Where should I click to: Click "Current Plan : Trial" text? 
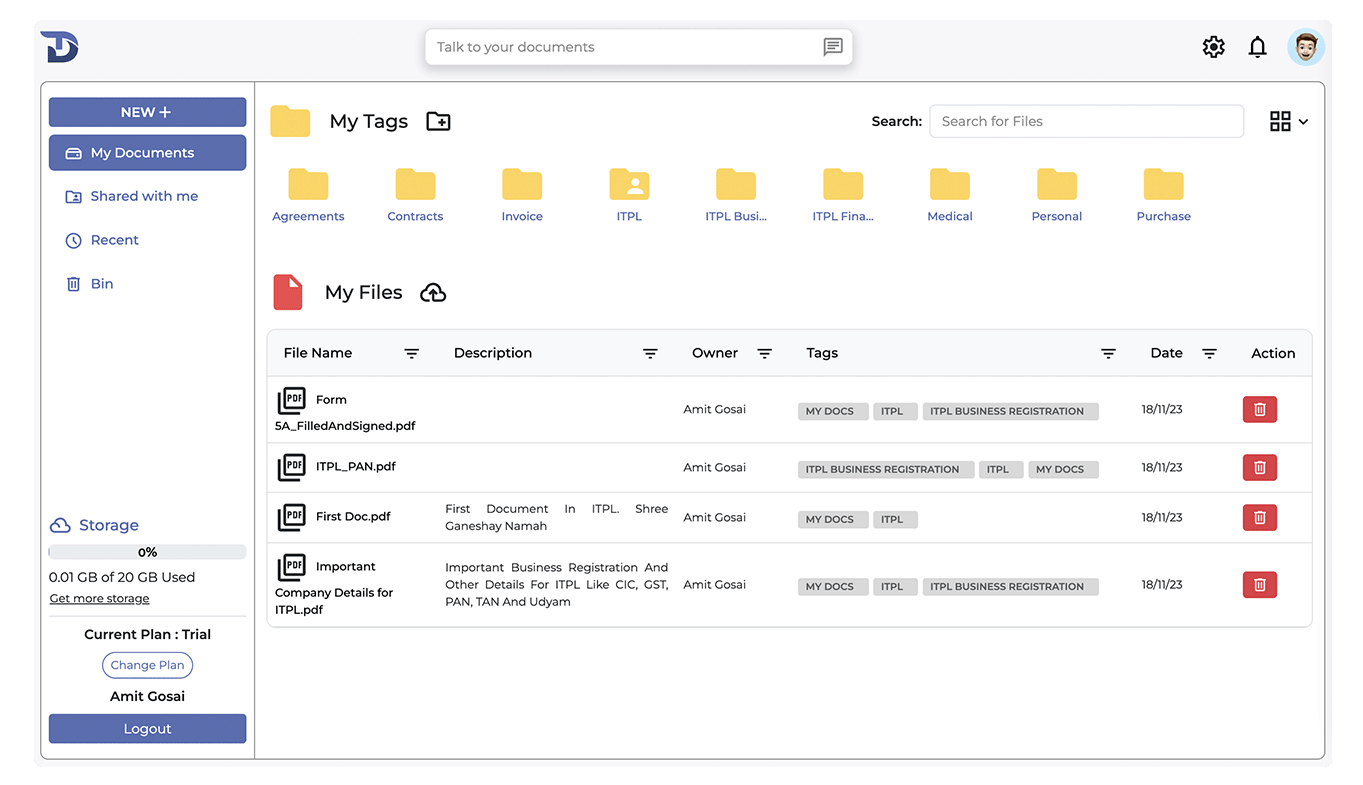coord(147,634)
